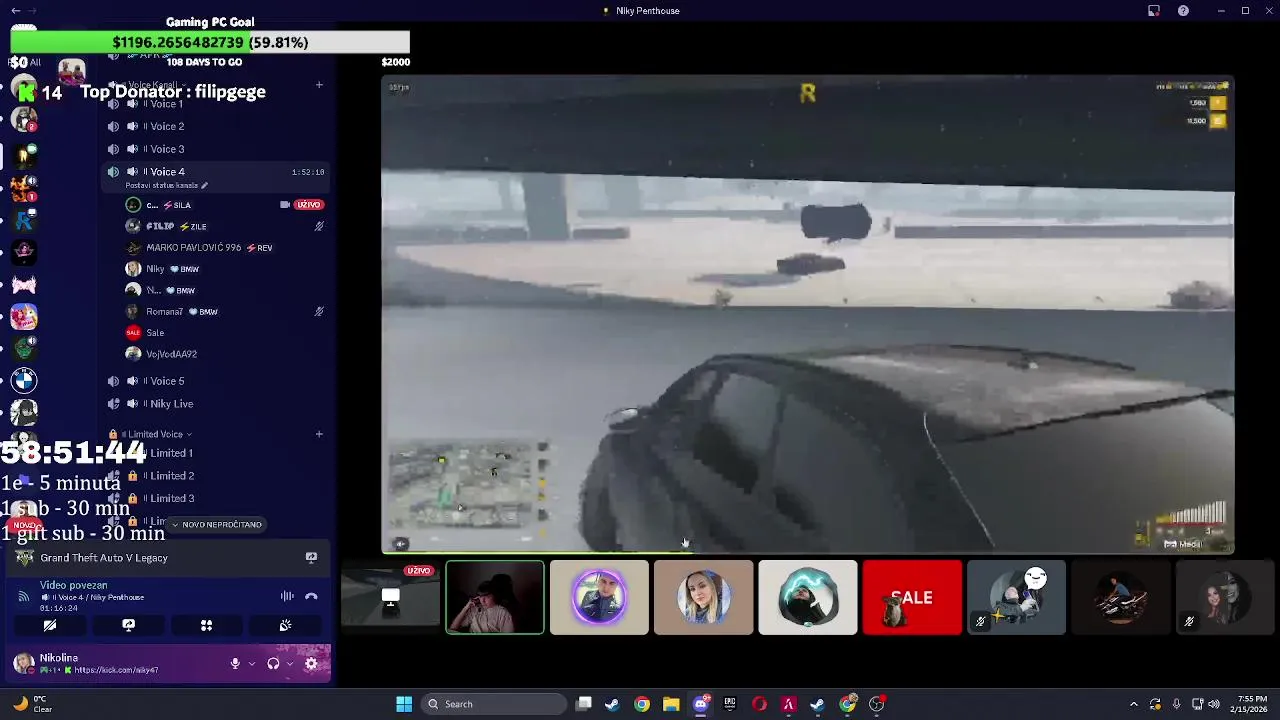
Task: Open the green Hulk server icon
Action: point(24,348)
